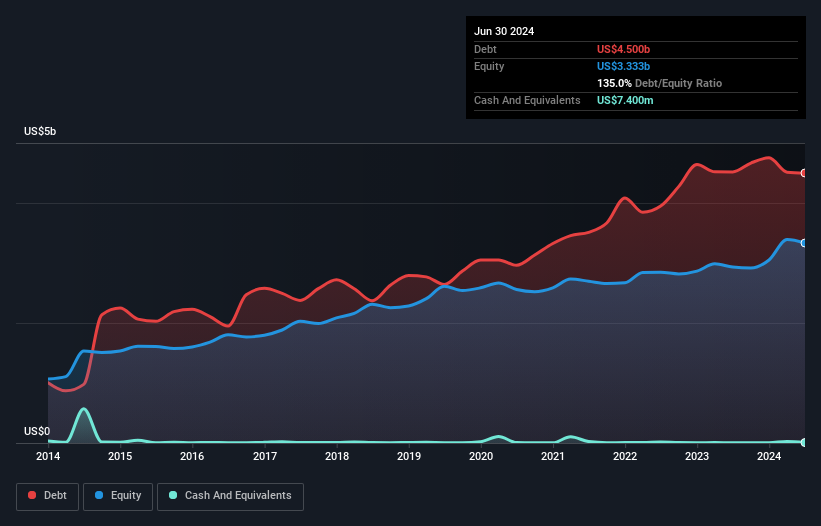This screenshot has width=821, height=526.
Task: Click the teal Cash endpoint marker
Action: tap(804, 442)
